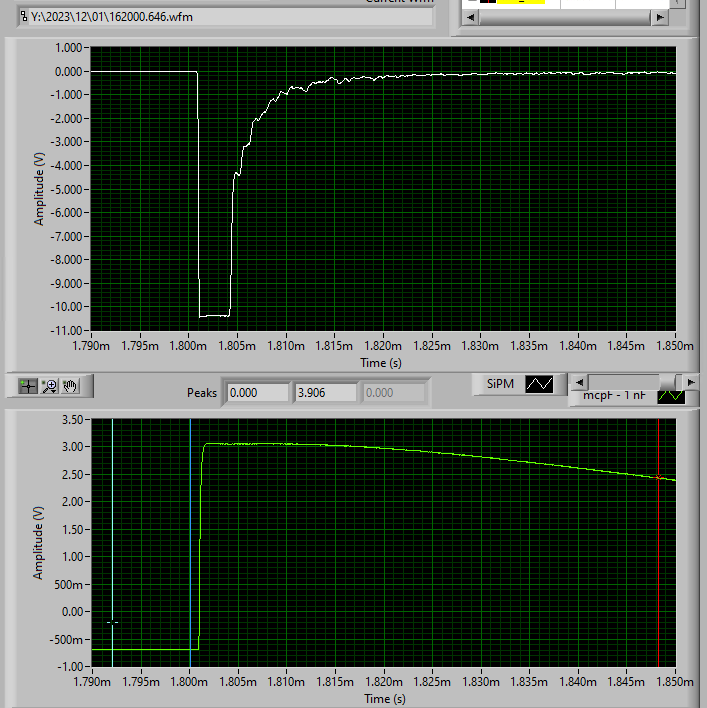The height and width of the screenshot is (708, 707).
Task: Select the hand pan tool in graph palette
Action: tap(70, 386)
